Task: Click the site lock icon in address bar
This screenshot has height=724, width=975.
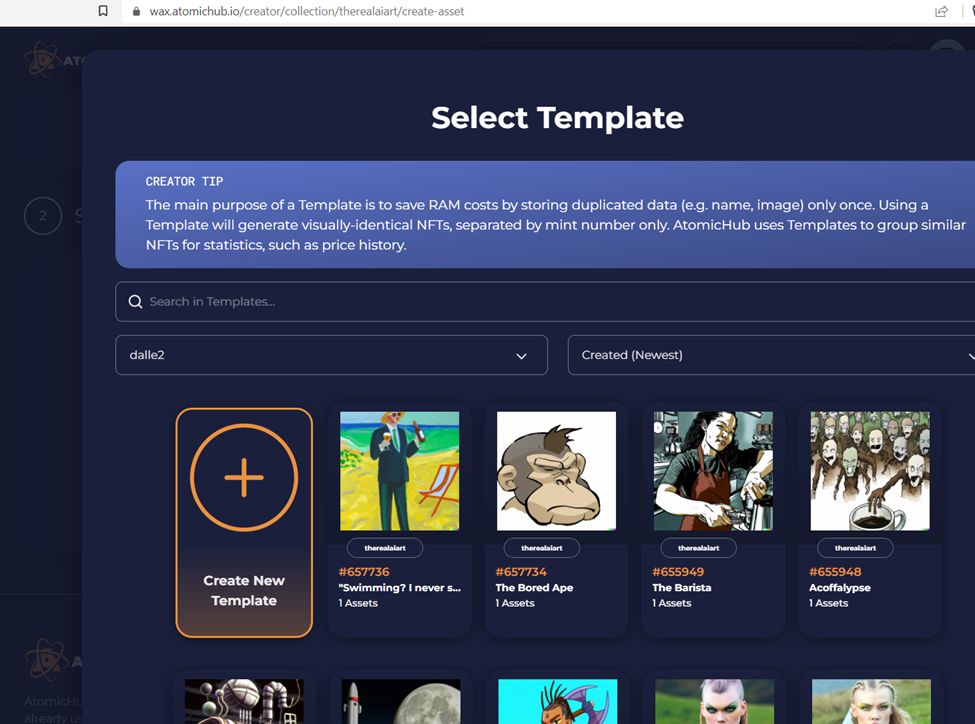Action: click(x=136, y=11)
